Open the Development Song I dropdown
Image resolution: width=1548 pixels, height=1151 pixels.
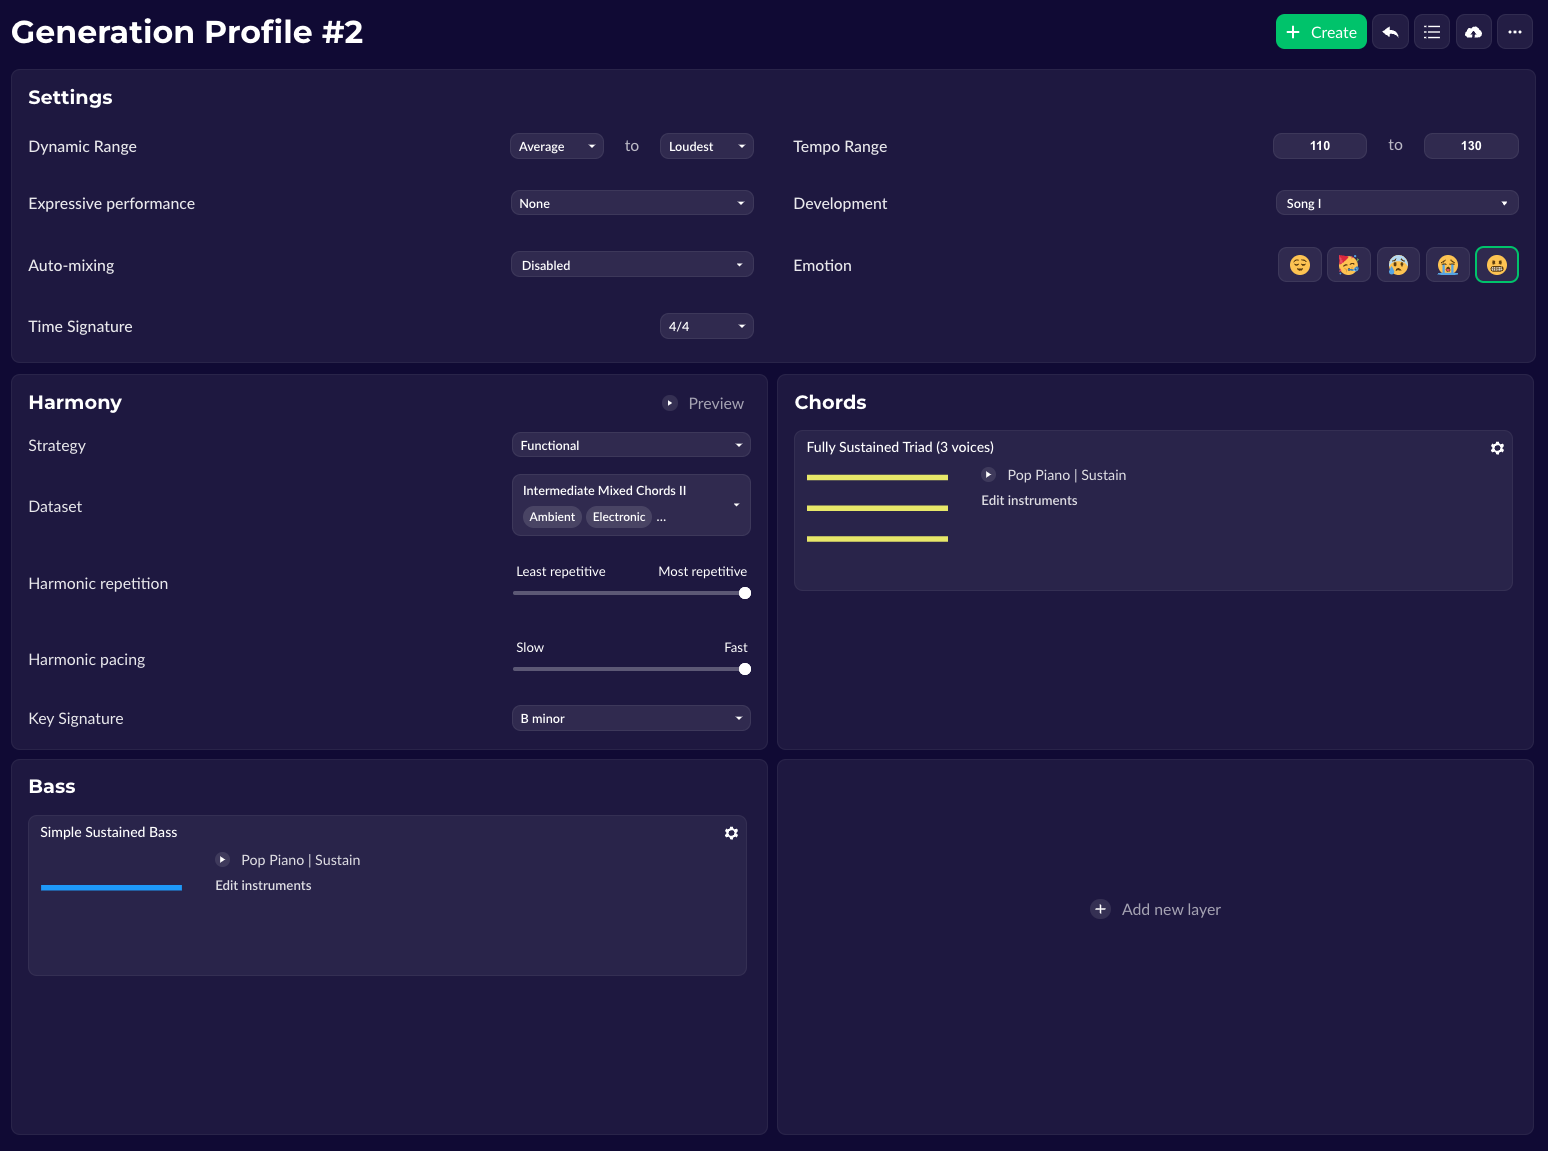tap(1397, 203)
